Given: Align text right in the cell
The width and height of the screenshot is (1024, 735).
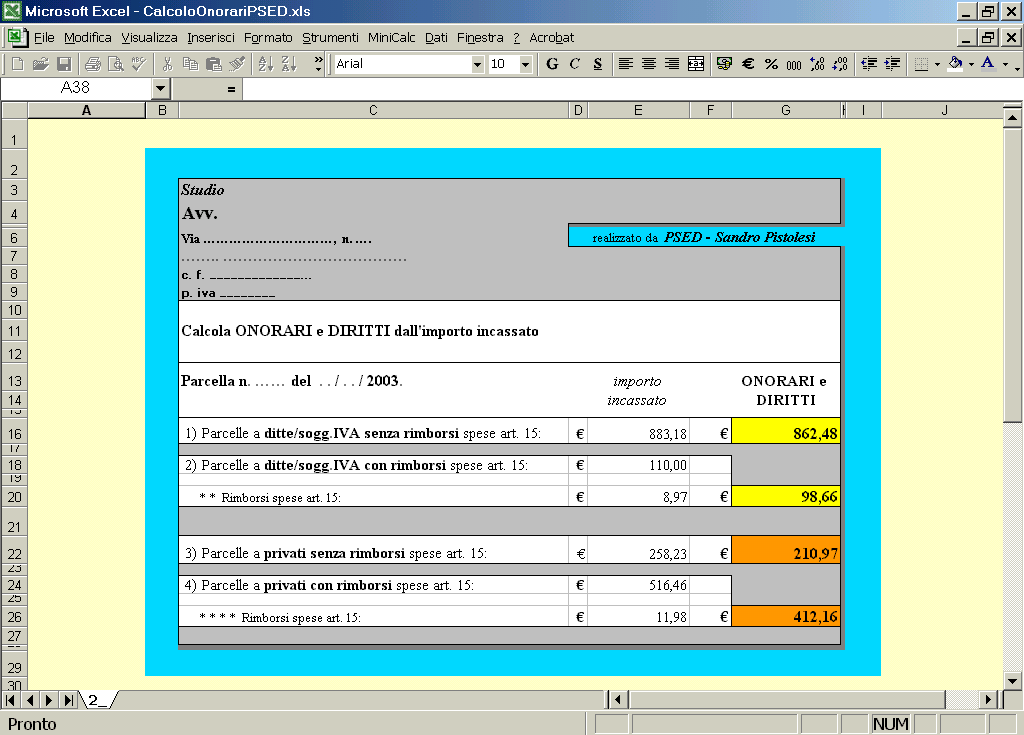Looking at the screenshot, I should click(x=672, y=64).
